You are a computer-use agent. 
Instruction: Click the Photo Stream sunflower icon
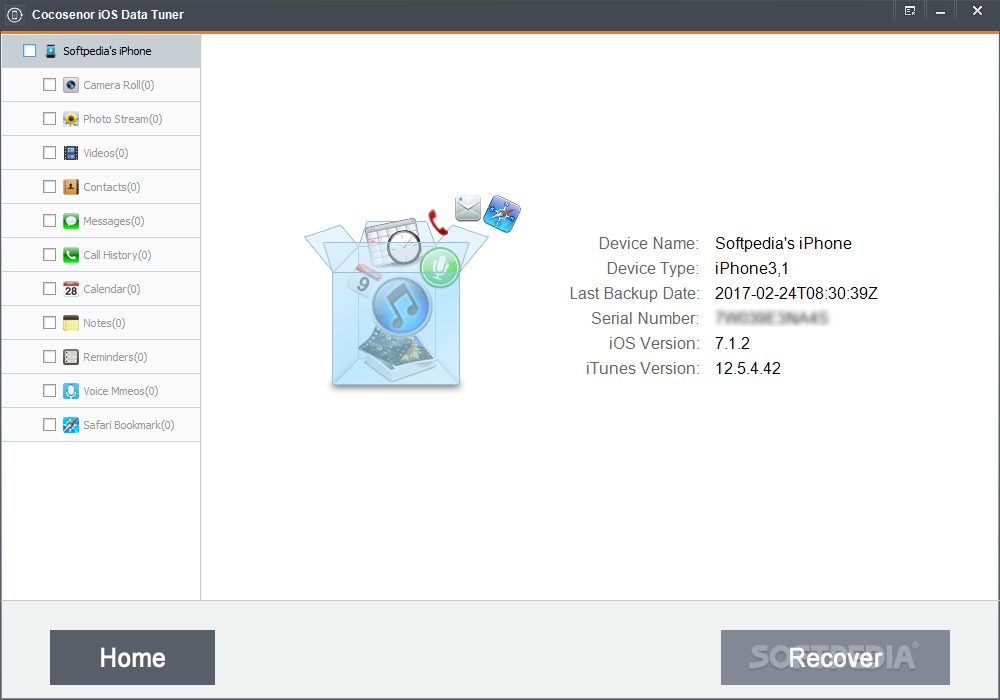click(x=71, y=119)
